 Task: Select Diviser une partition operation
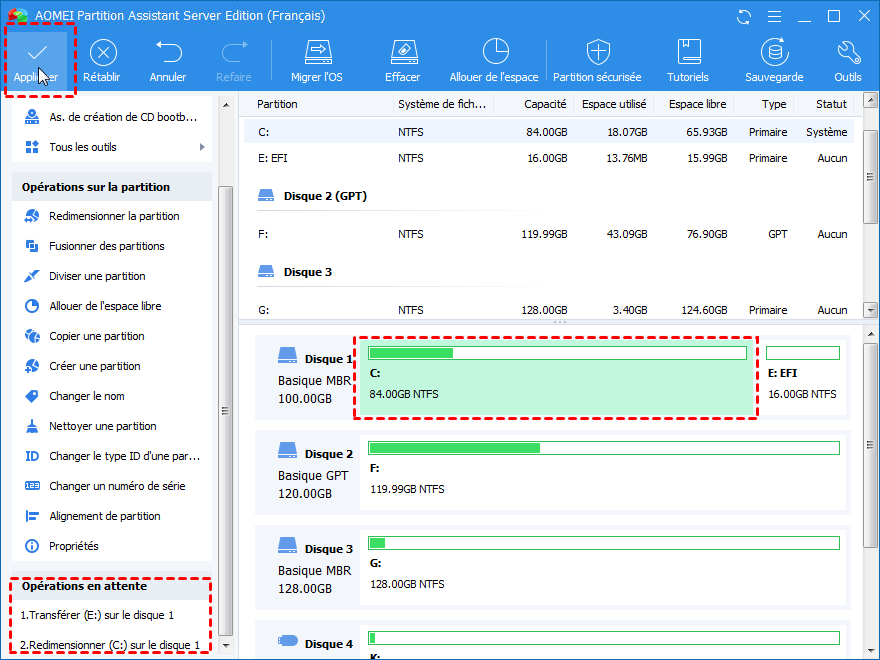click(x=97, y=276)
